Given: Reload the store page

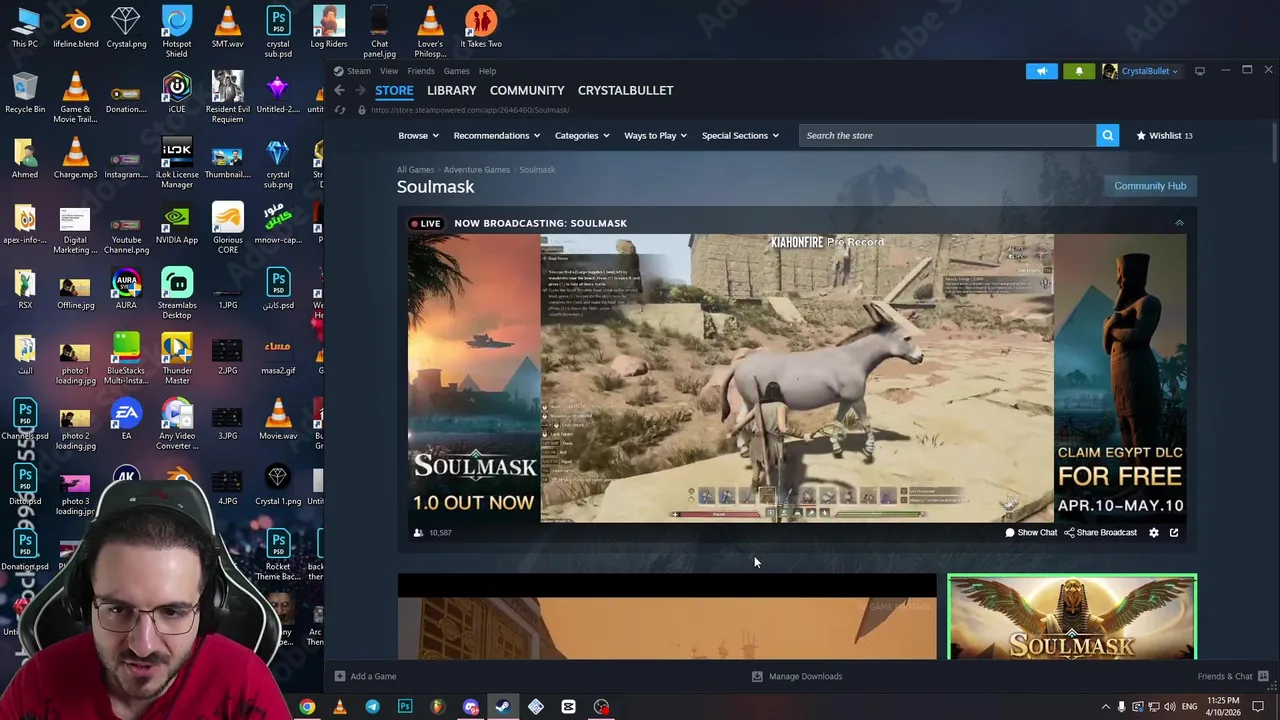Looking at the screenshot, I should pos(340,110).
